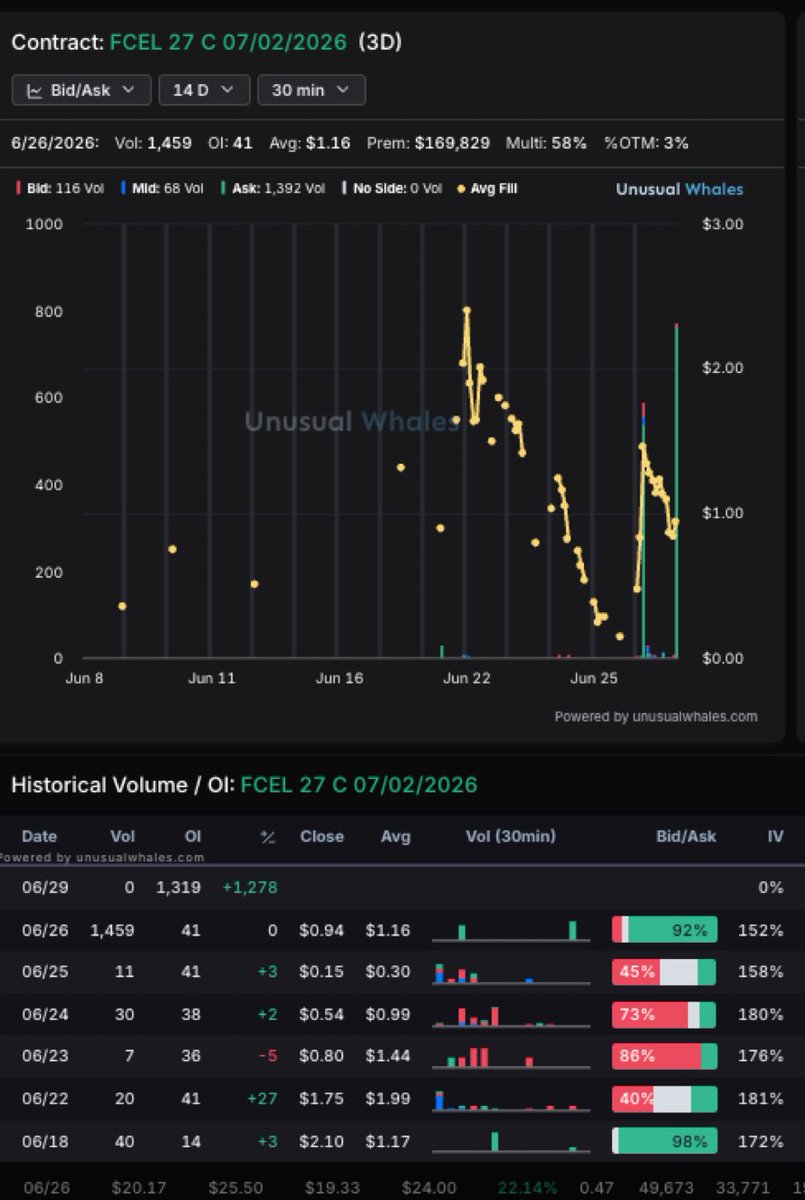Click the $2.10 close price cell
805x1200 pixels.
pyautogui.click(x=322, y=1141)
